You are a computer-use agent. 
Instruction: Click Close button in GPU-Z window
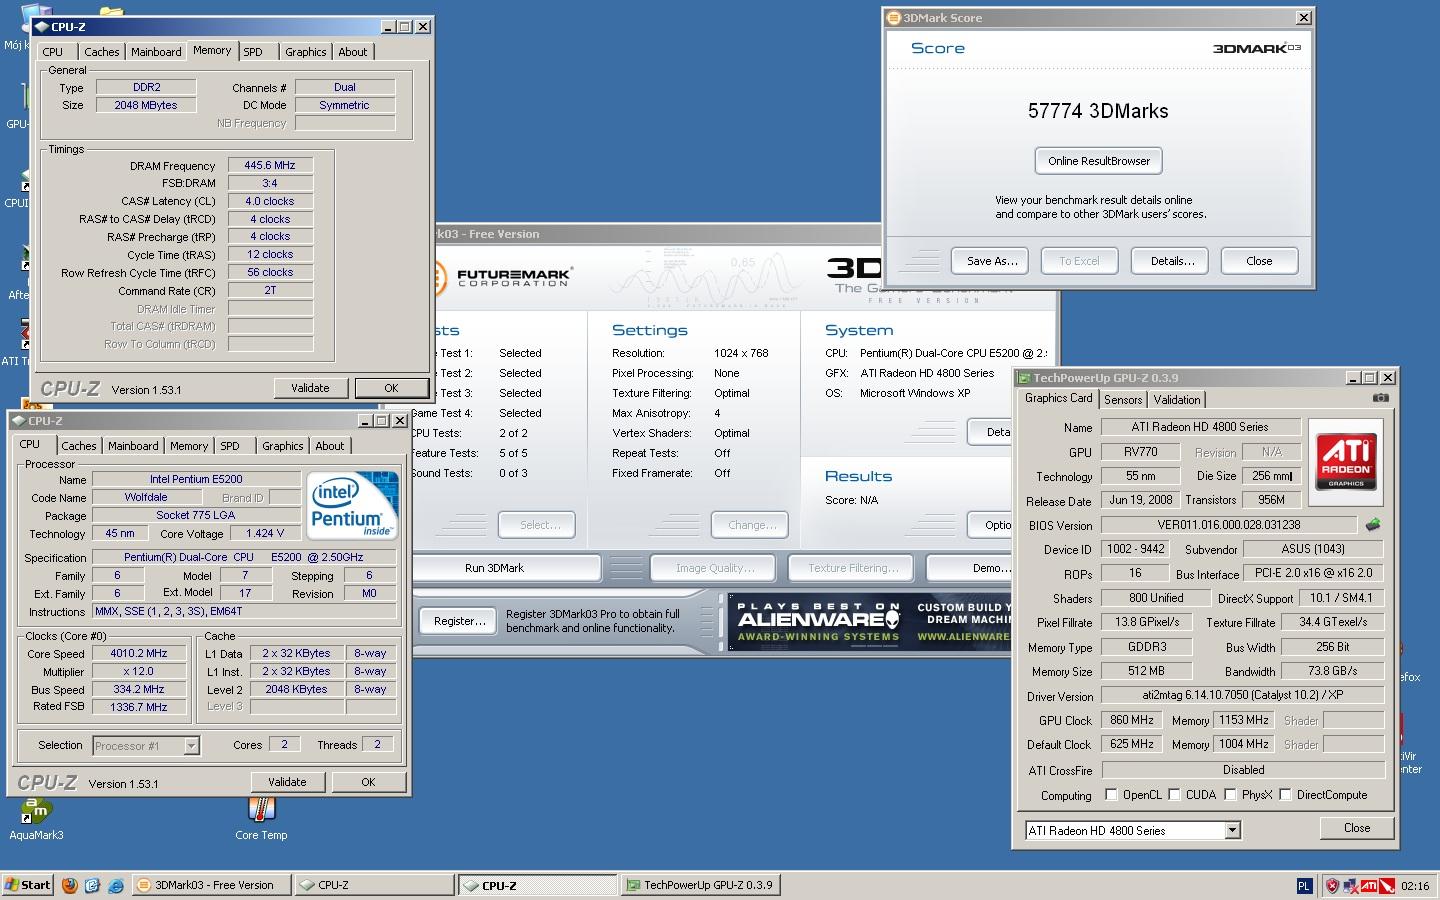pos(1357,828)
